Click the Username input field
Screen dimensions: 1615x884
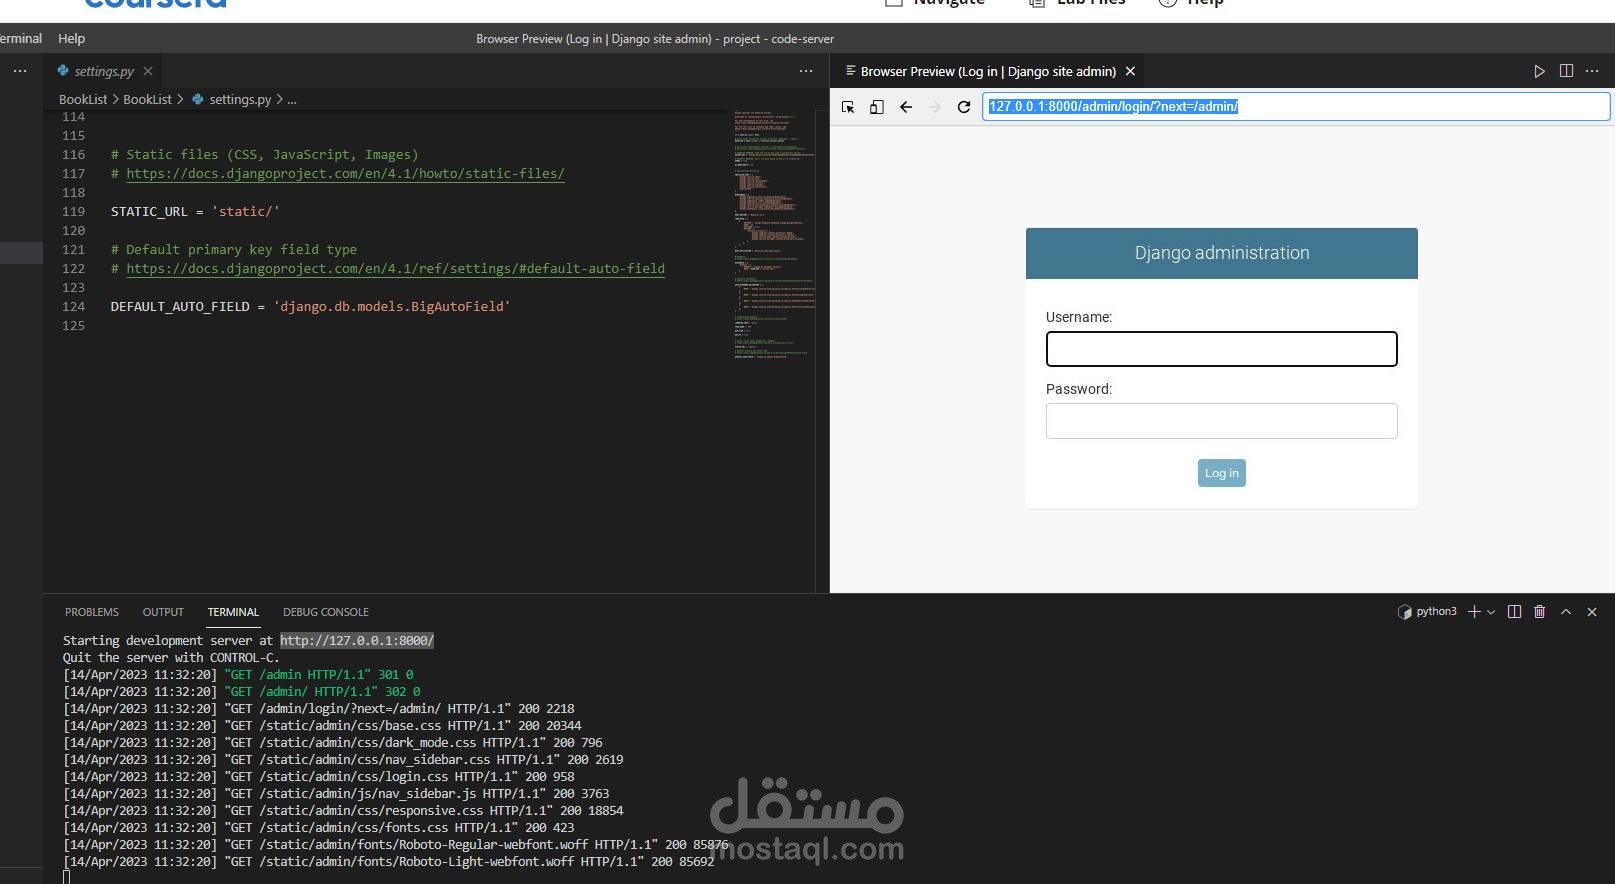[1221, 349]
